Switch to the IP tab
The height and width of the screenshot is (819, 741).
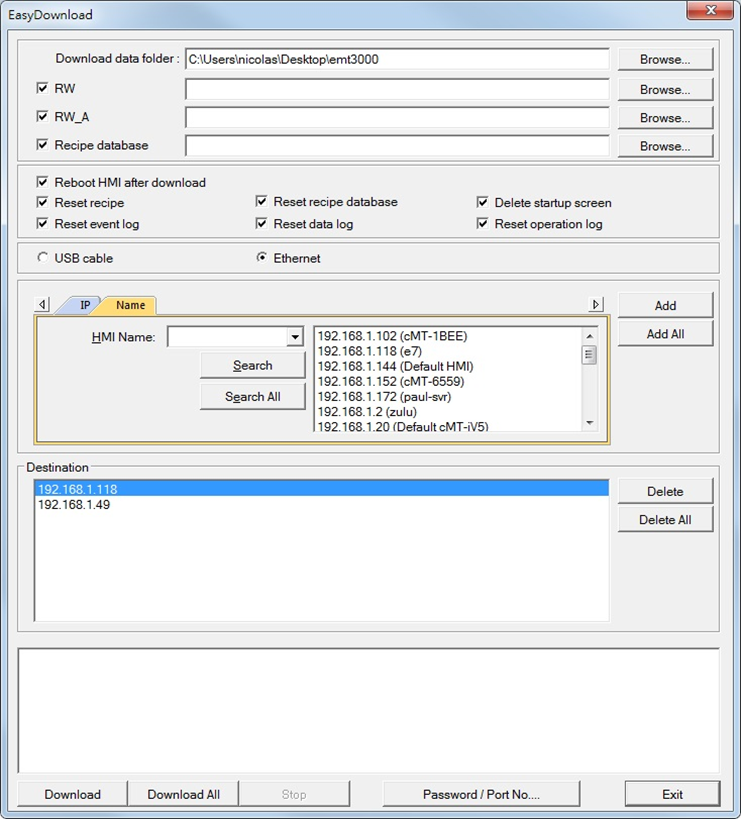(x=85, y=305)
